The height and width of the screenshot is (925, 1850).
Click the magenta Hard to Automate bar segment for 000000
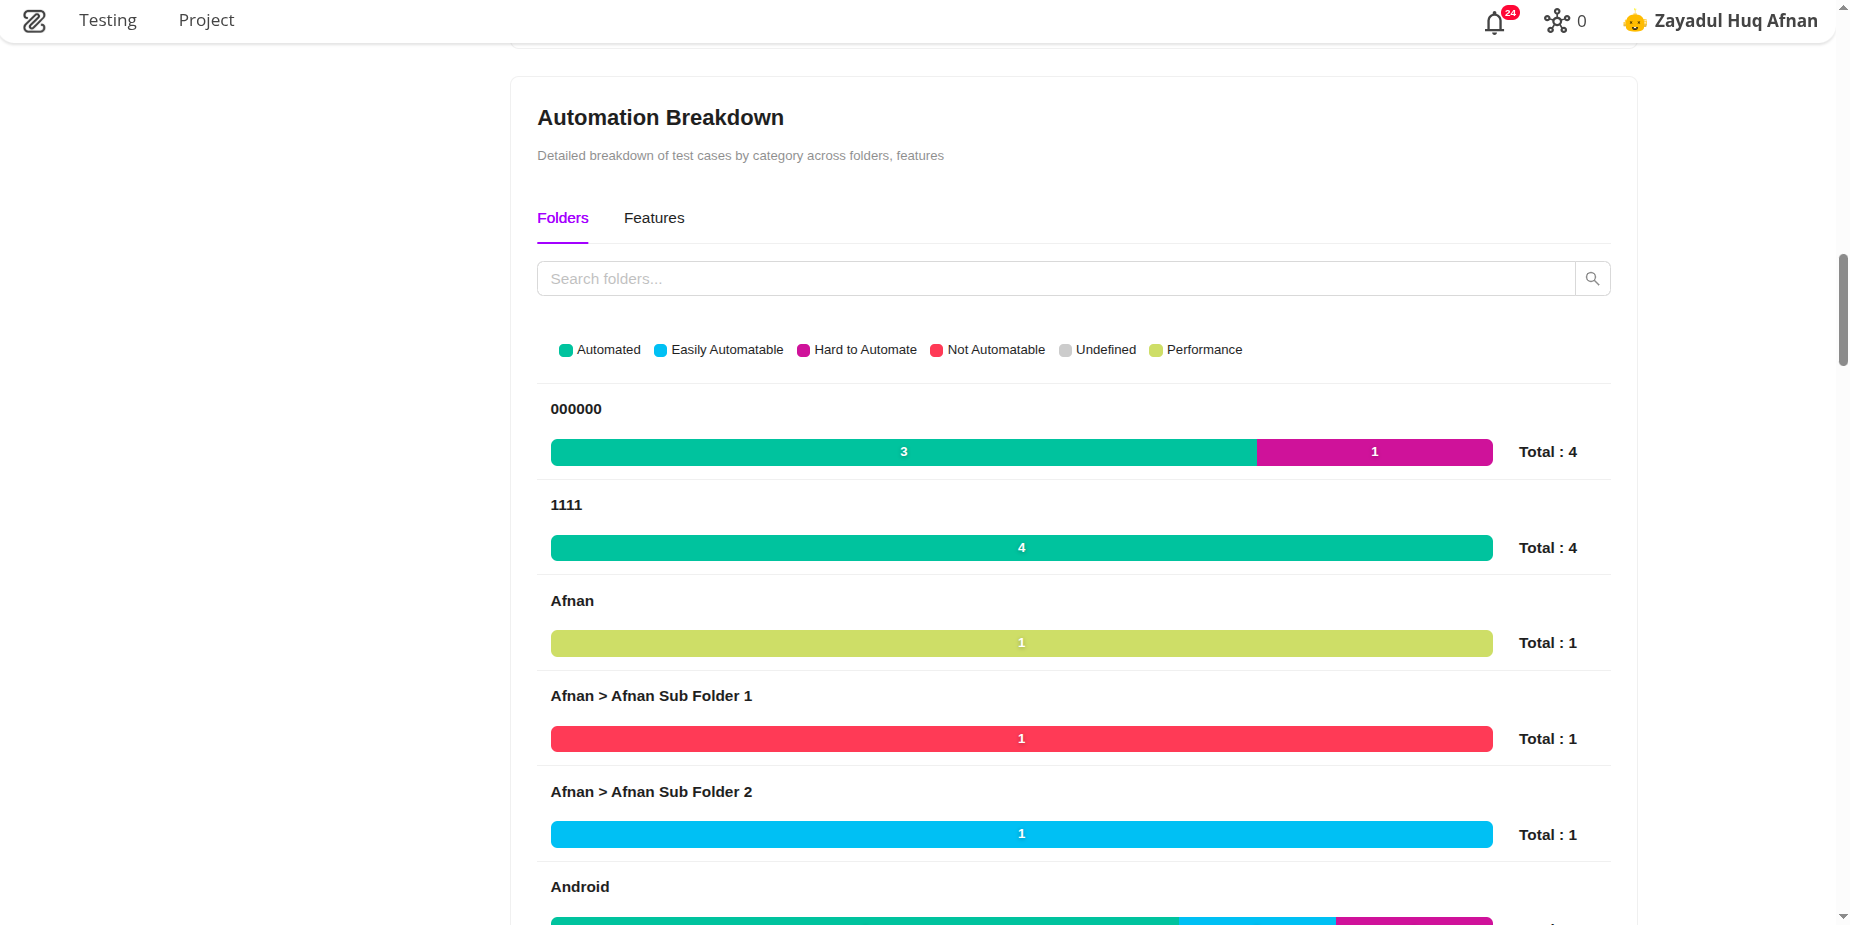pyautogui.click(x=1374, y=452)
